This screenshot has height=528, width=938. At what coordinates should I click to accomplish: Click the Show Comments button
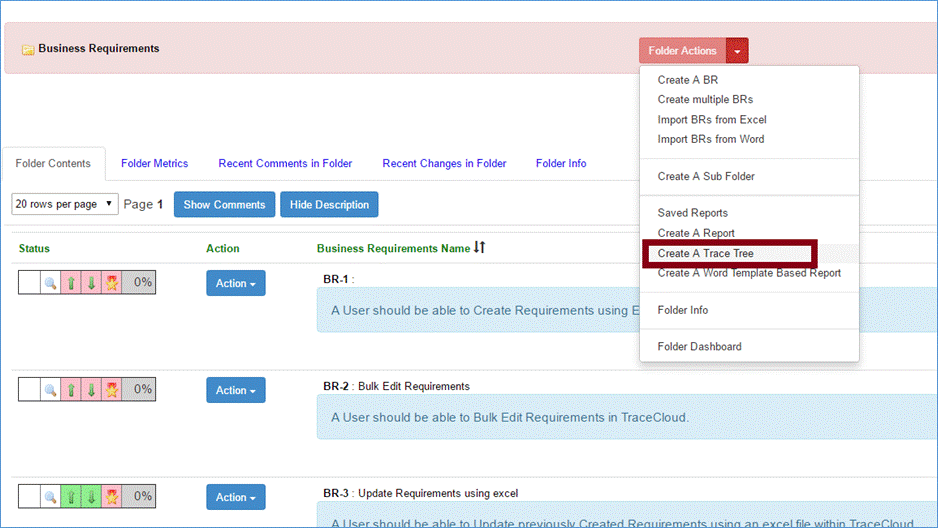click(224, 205)
